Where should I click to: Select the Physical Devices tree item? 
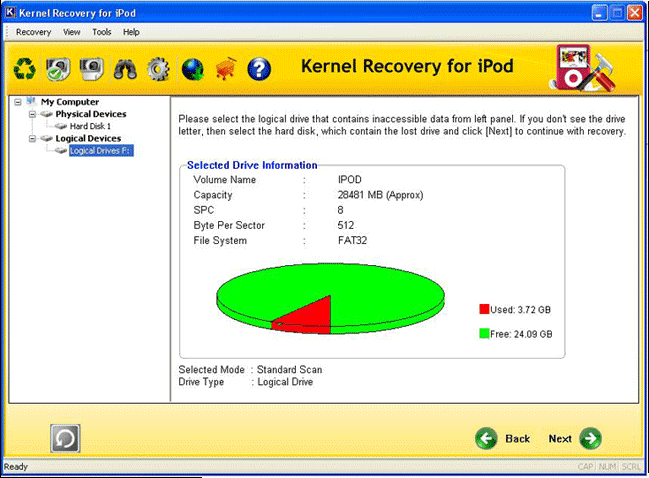pyautogui.click(x=91, y=114)
